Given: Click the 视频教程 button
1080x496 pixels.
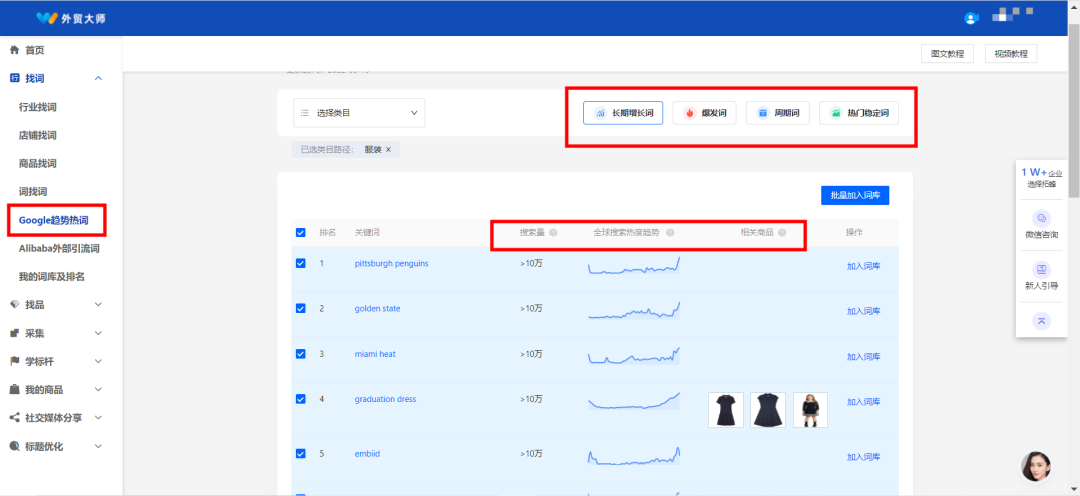Looking at the screenshot, I should [1010, 54].
